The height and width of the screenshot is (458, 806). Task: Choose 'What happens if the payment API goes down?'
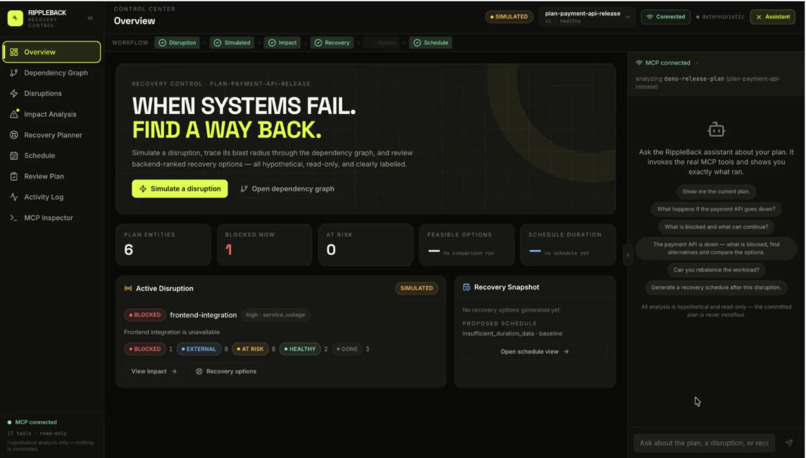(716, 209)
